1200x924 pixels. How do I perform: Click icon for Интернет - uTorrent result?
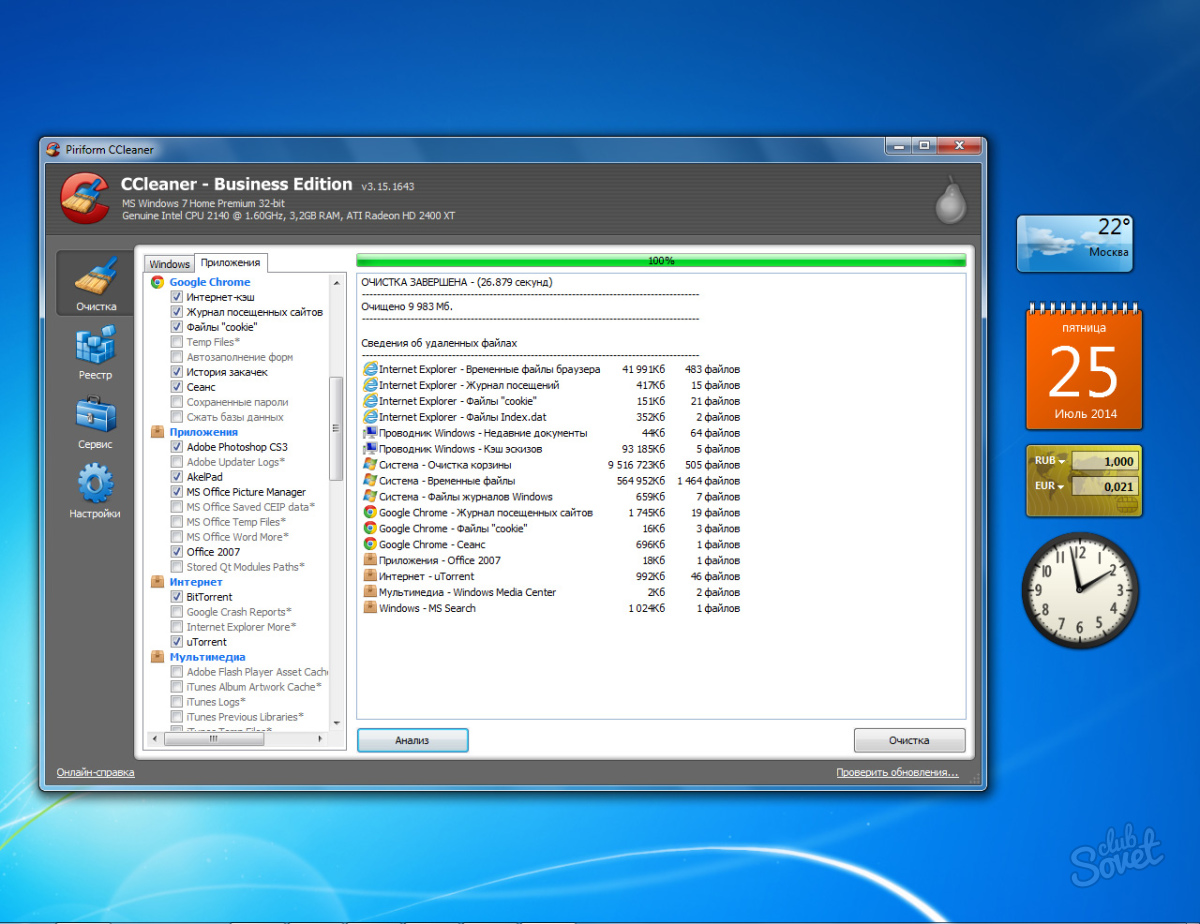tap(370, 577)
